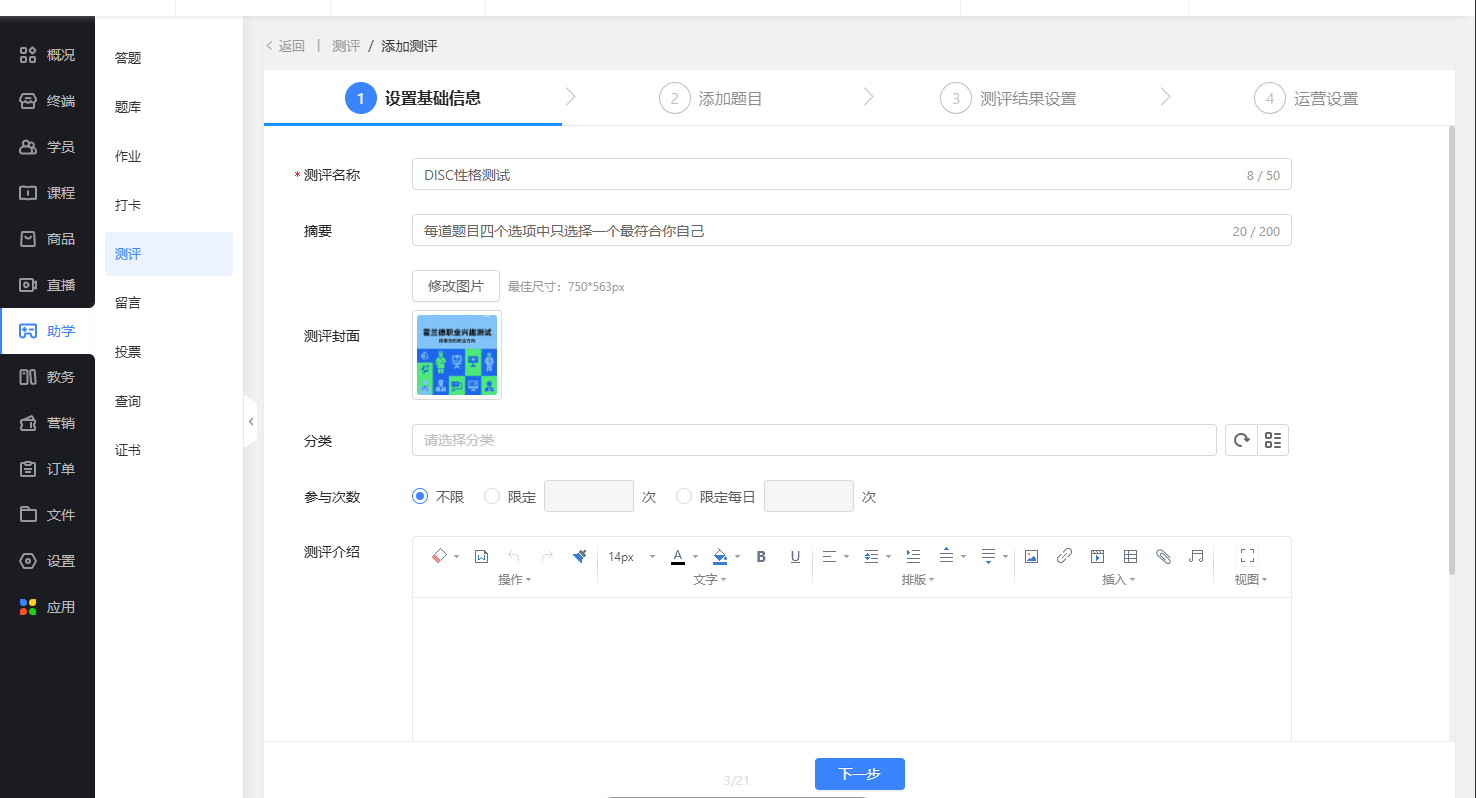This screenshot has height=798, width=1476.
Task: Collapse the secondary sidebar panel
Action: [250, 422]
